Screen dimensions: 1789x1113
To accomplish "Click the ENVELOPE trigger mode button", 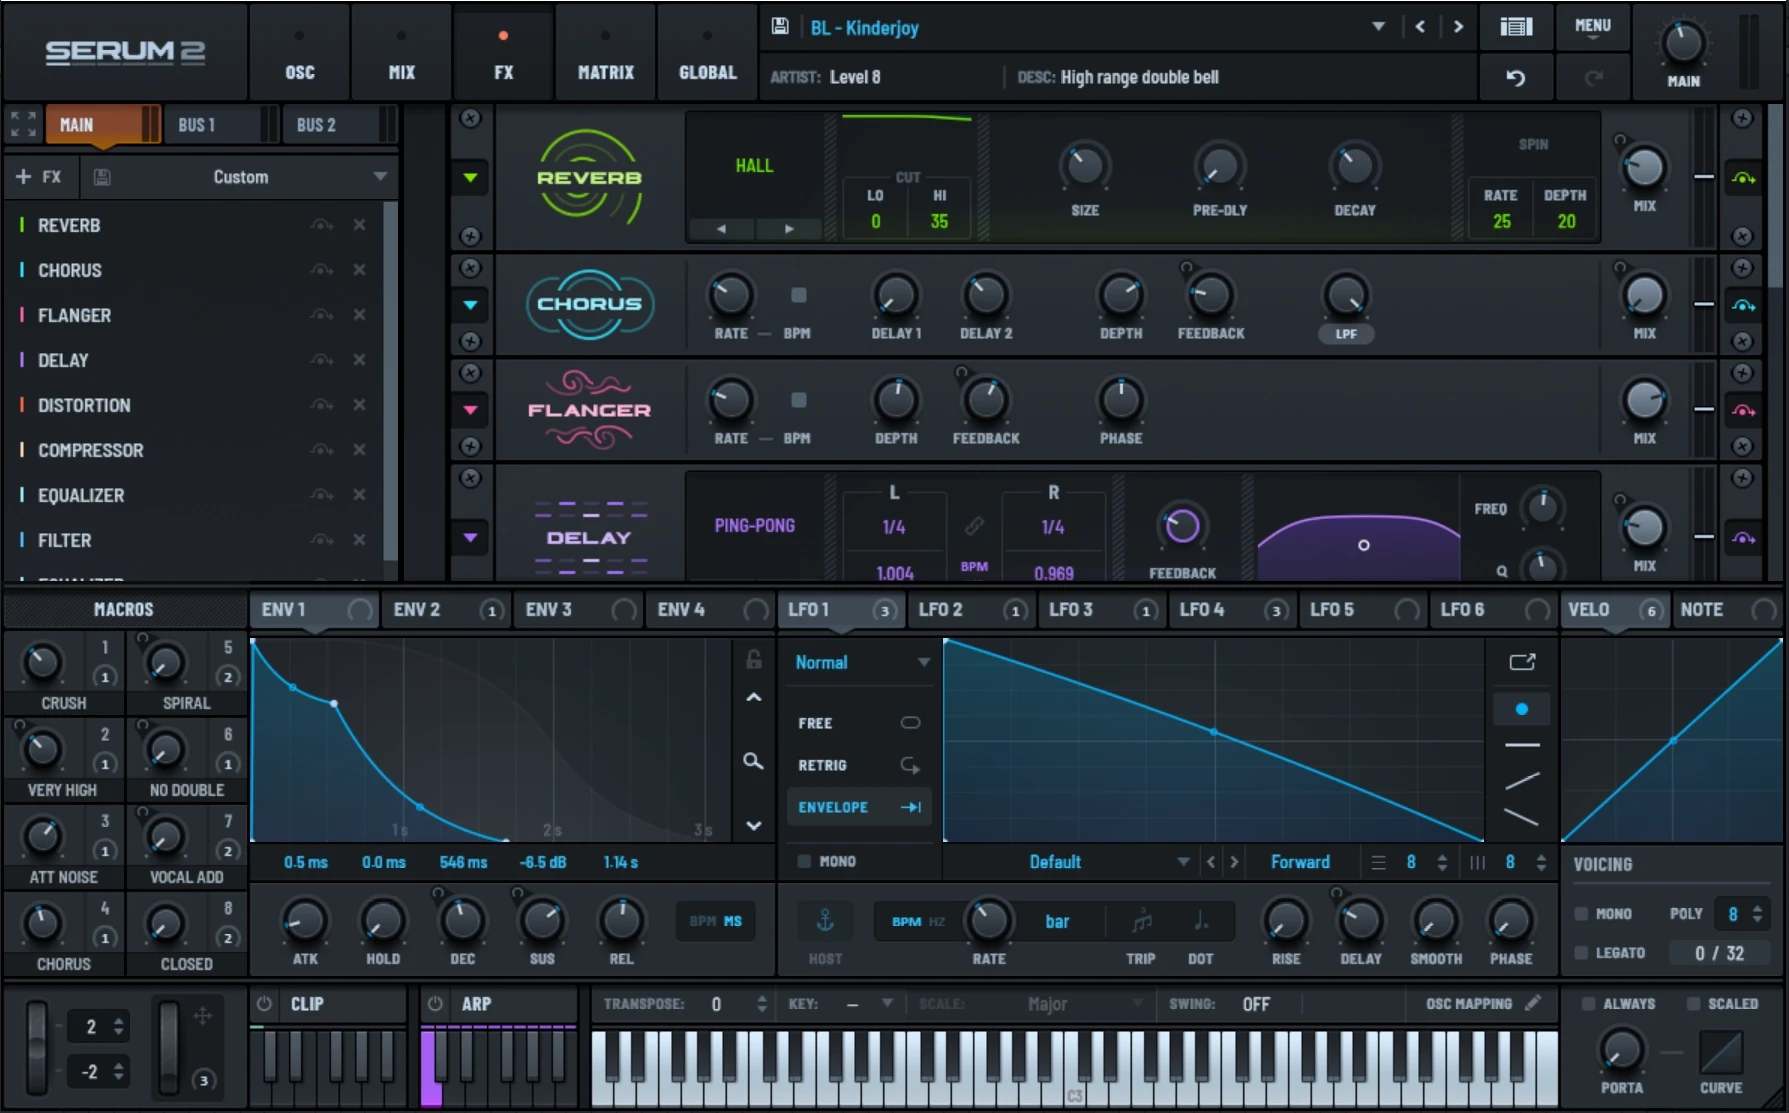I will (x=856, y=806).
